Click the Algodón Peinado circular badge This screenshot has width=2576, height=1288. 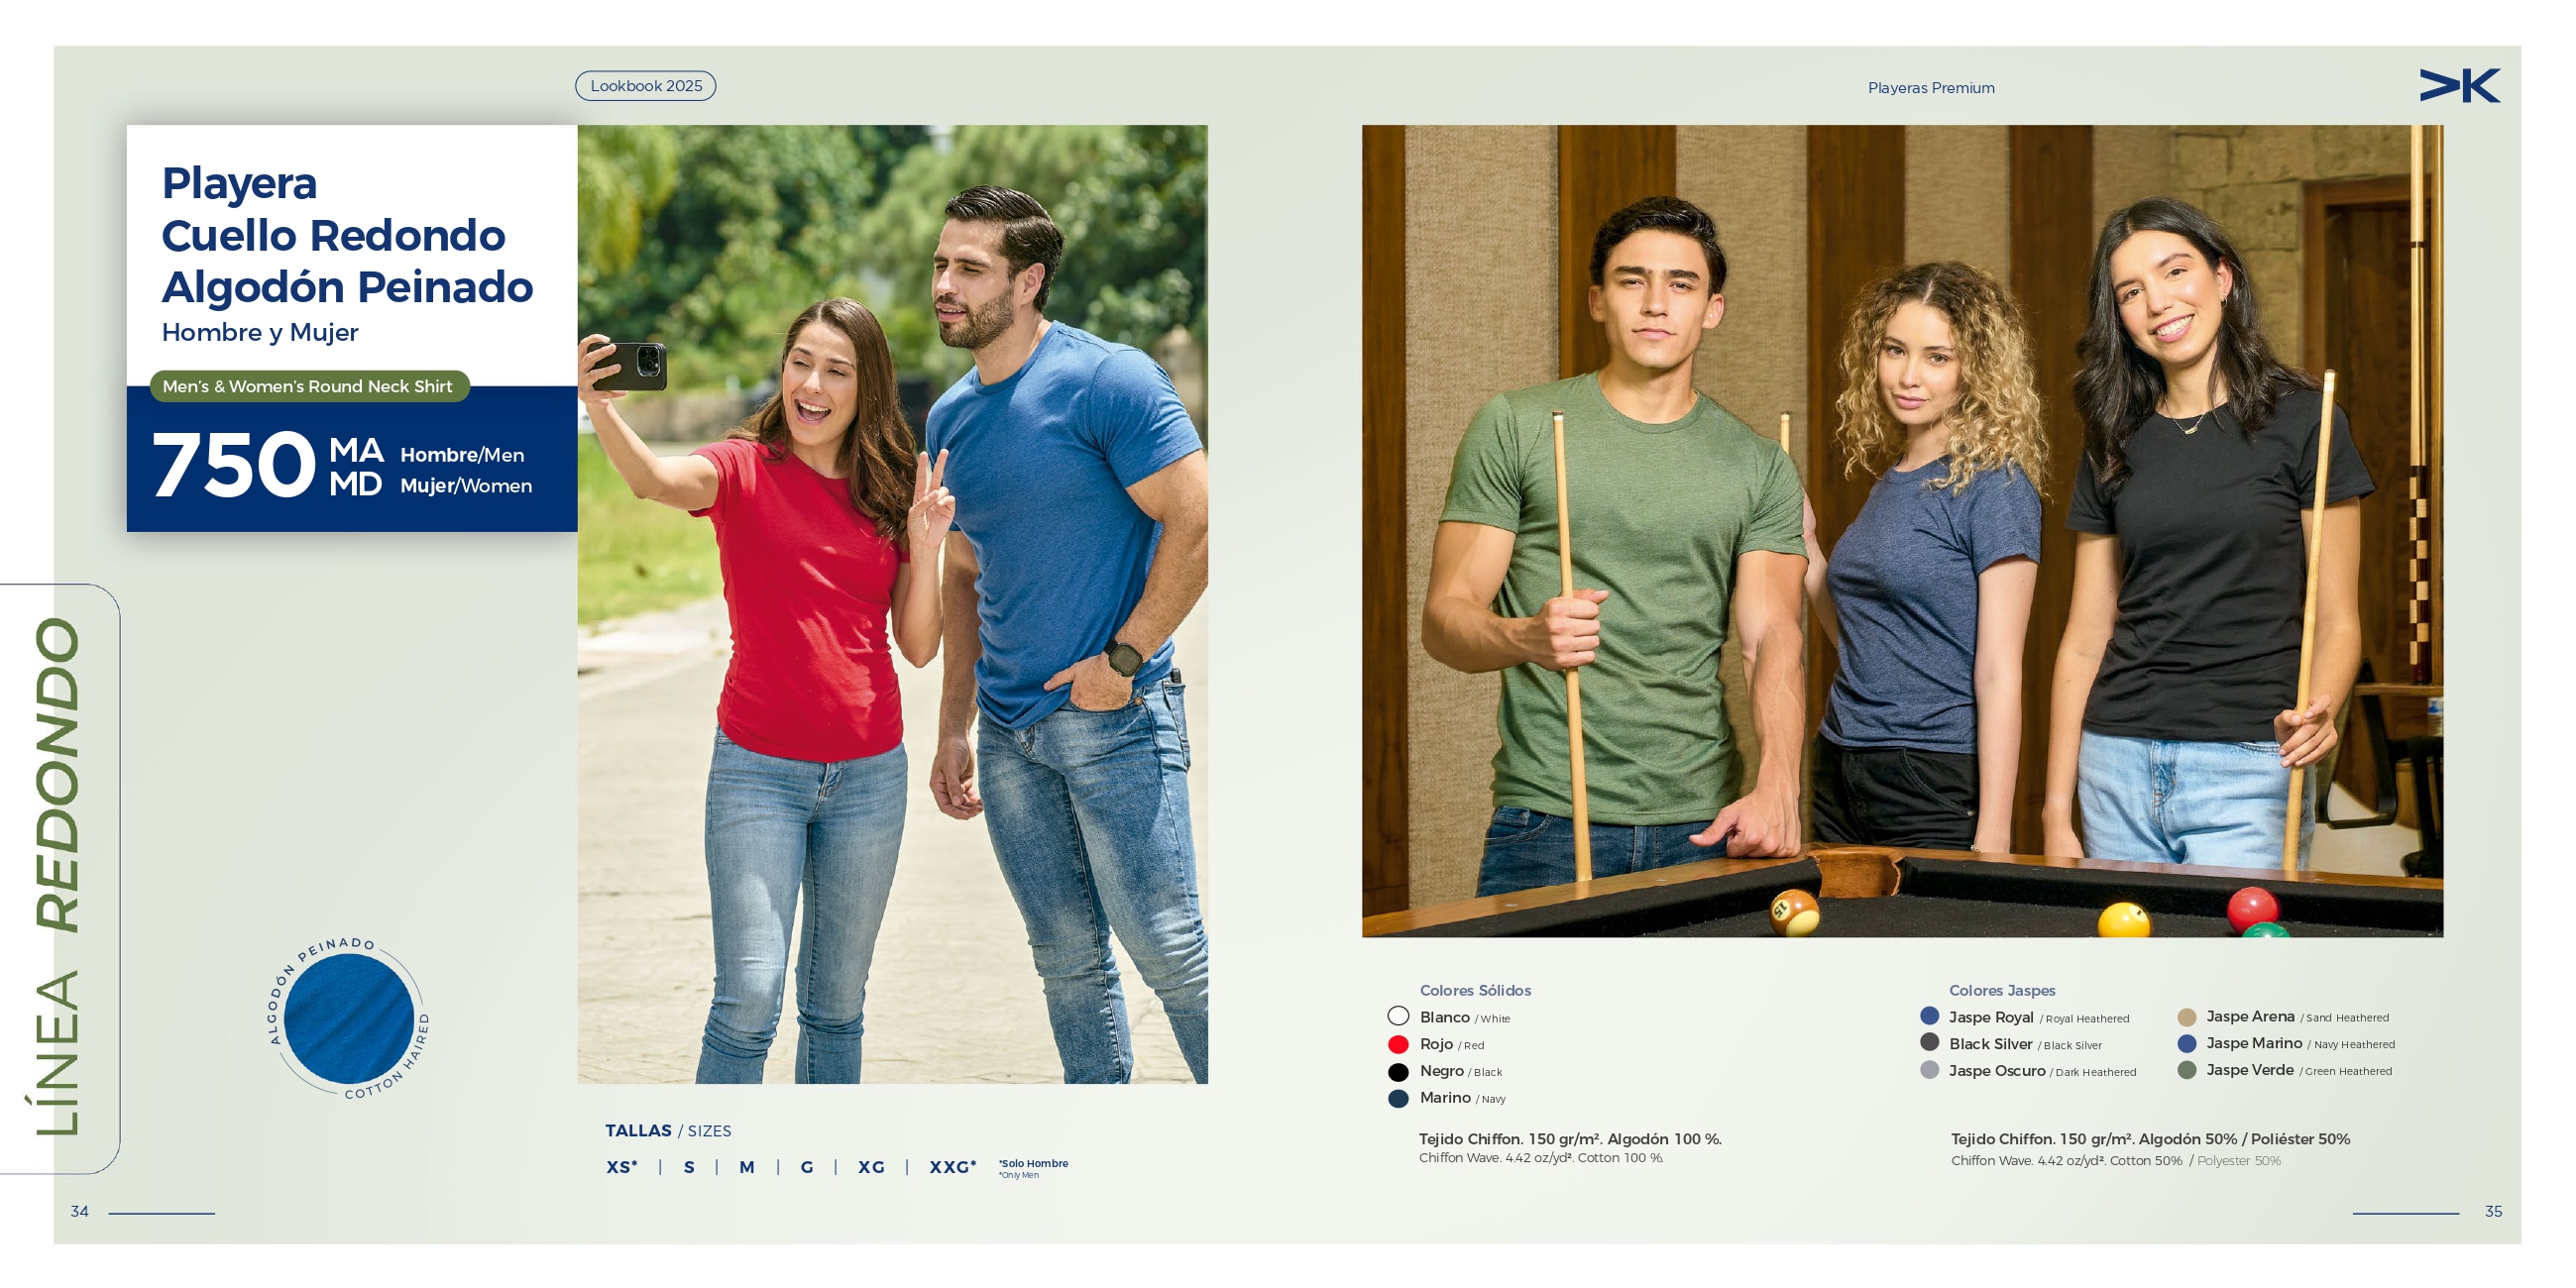tap(349, 1018)
